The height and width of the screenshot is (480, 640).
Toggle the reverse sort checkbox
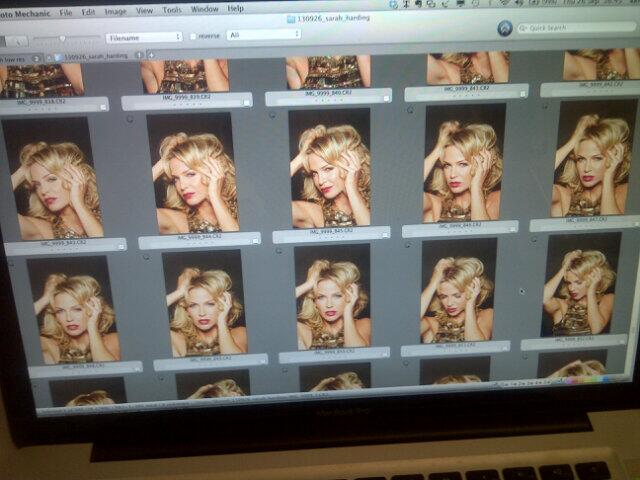(x=193, y=36)
